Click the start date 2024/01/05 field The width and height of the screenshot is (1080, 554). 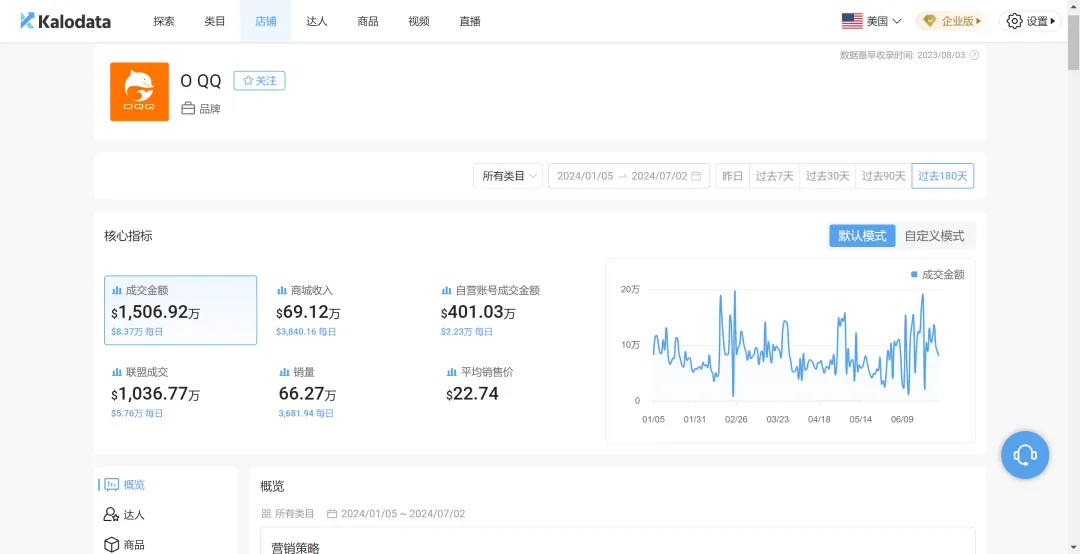(584, 176)
